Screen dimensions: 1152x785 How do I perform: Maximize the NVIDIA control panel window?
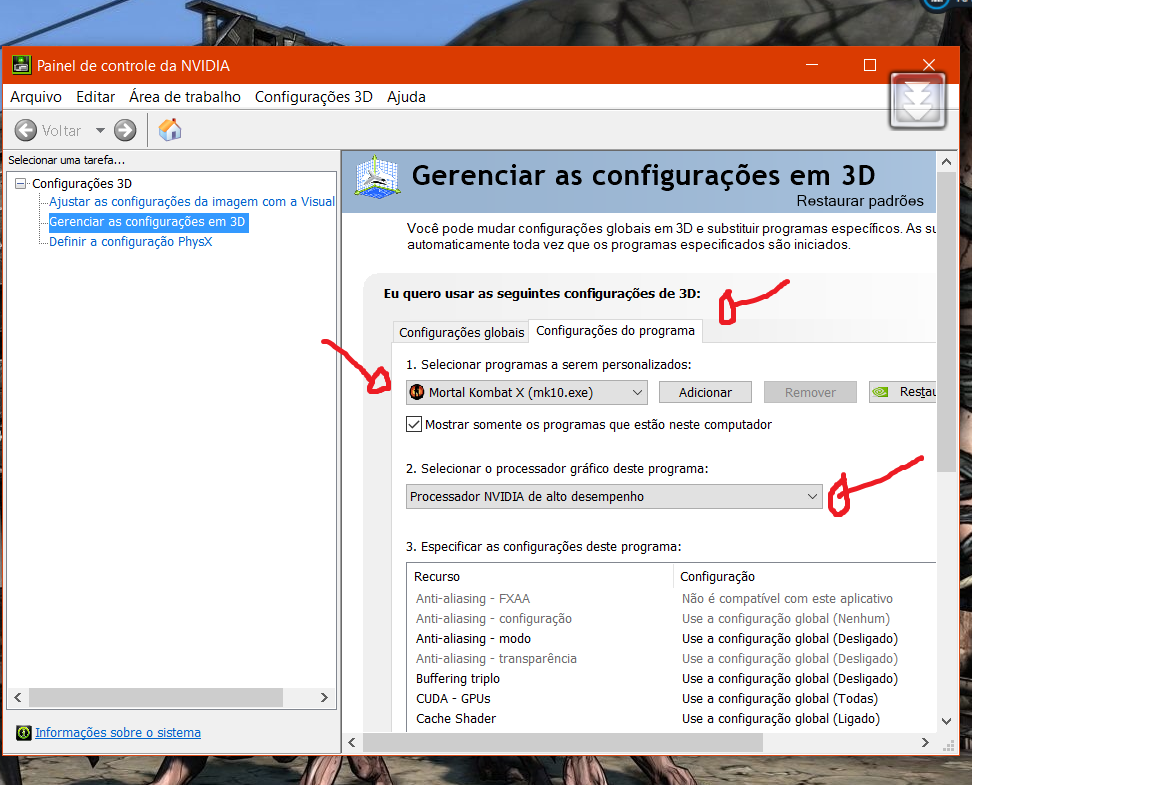[x=870, y=65]
